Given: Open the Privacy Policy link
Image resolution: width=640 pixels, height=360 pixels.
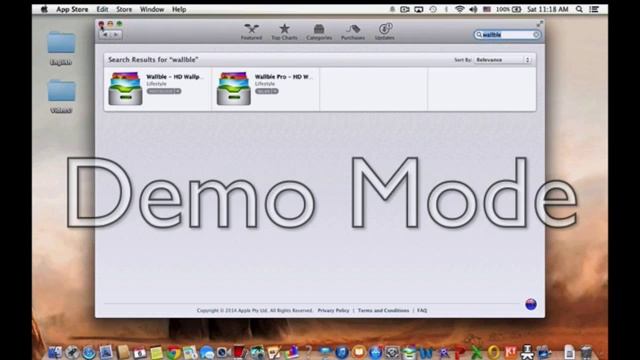Looking at the screenshot, I should [333, 310].
